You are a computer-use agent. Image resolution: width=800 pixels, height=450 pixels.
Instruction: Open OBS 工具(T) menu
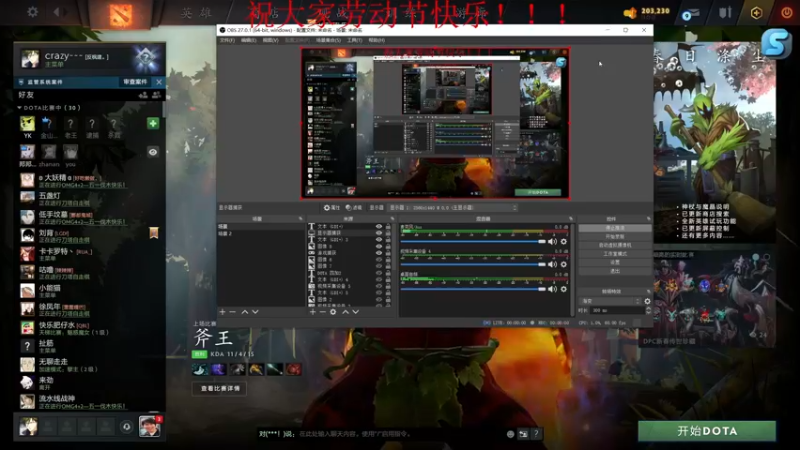(x=355, y=40)
